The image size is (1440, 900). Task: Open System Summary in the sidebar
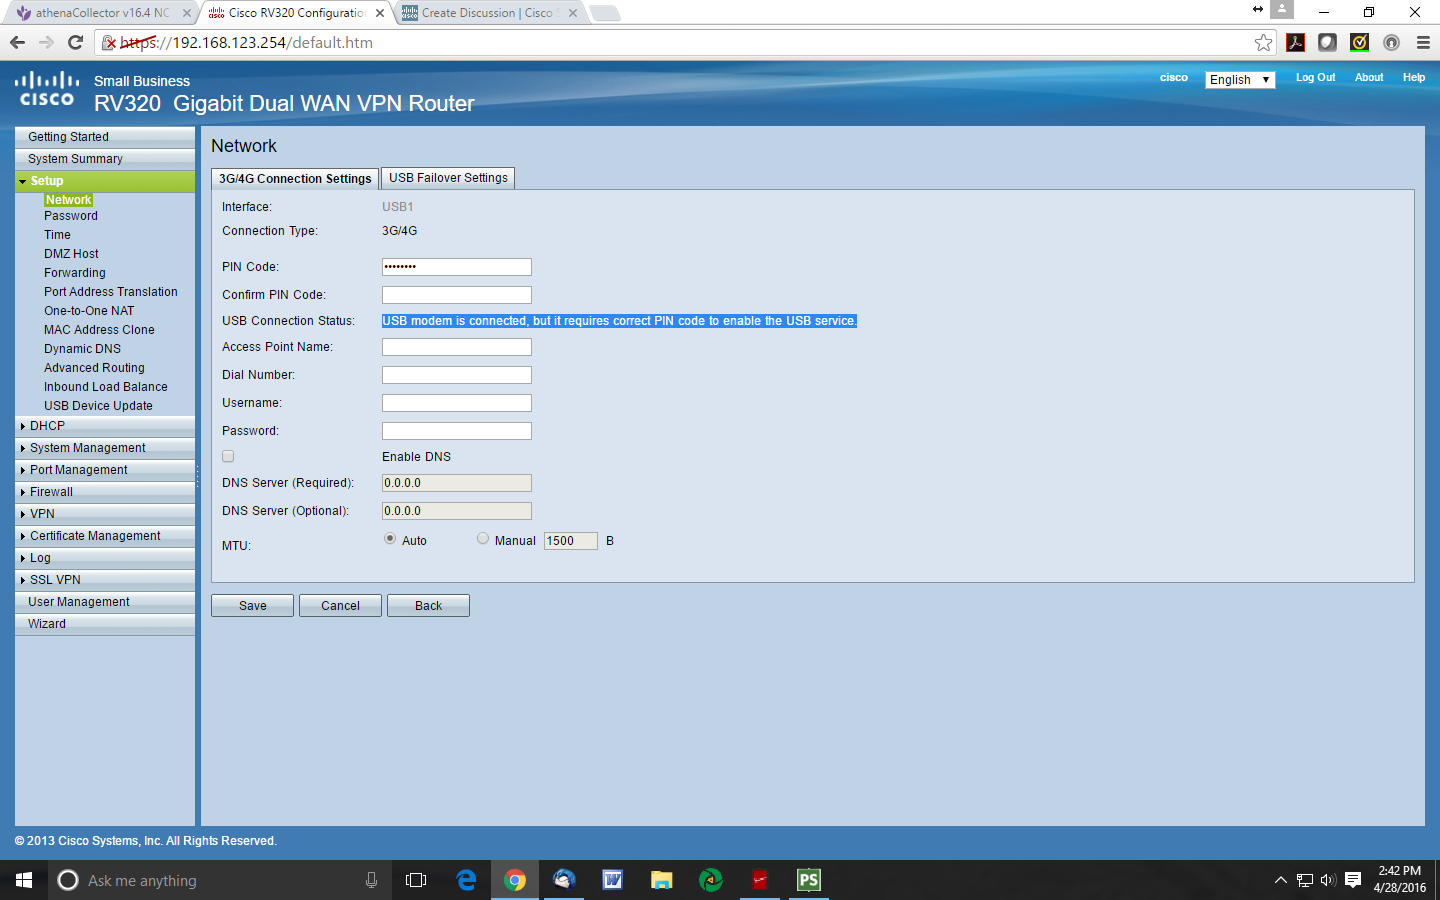click(x=105, y=159)
